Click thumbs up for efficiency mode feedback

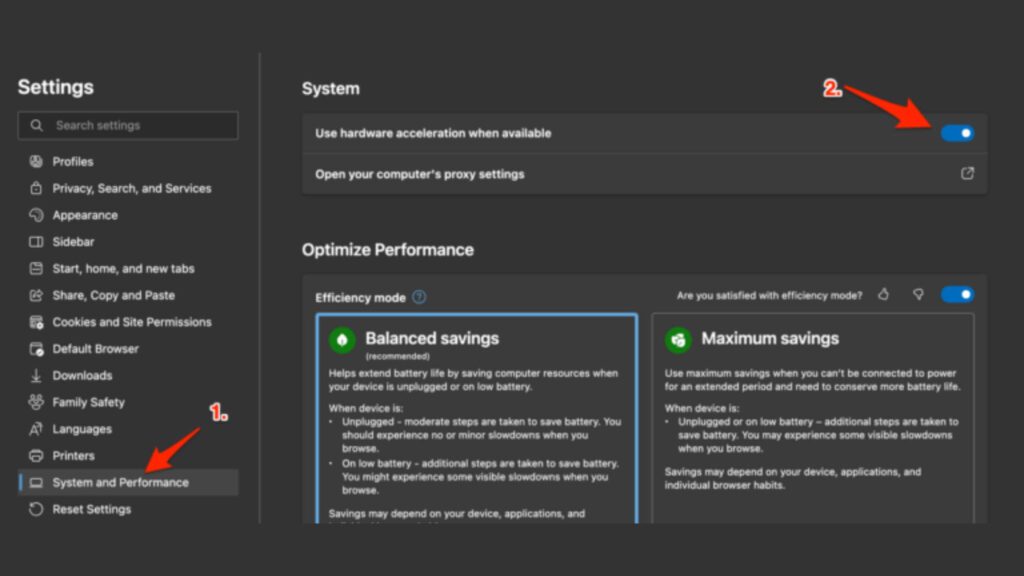[x=883, y=295]
